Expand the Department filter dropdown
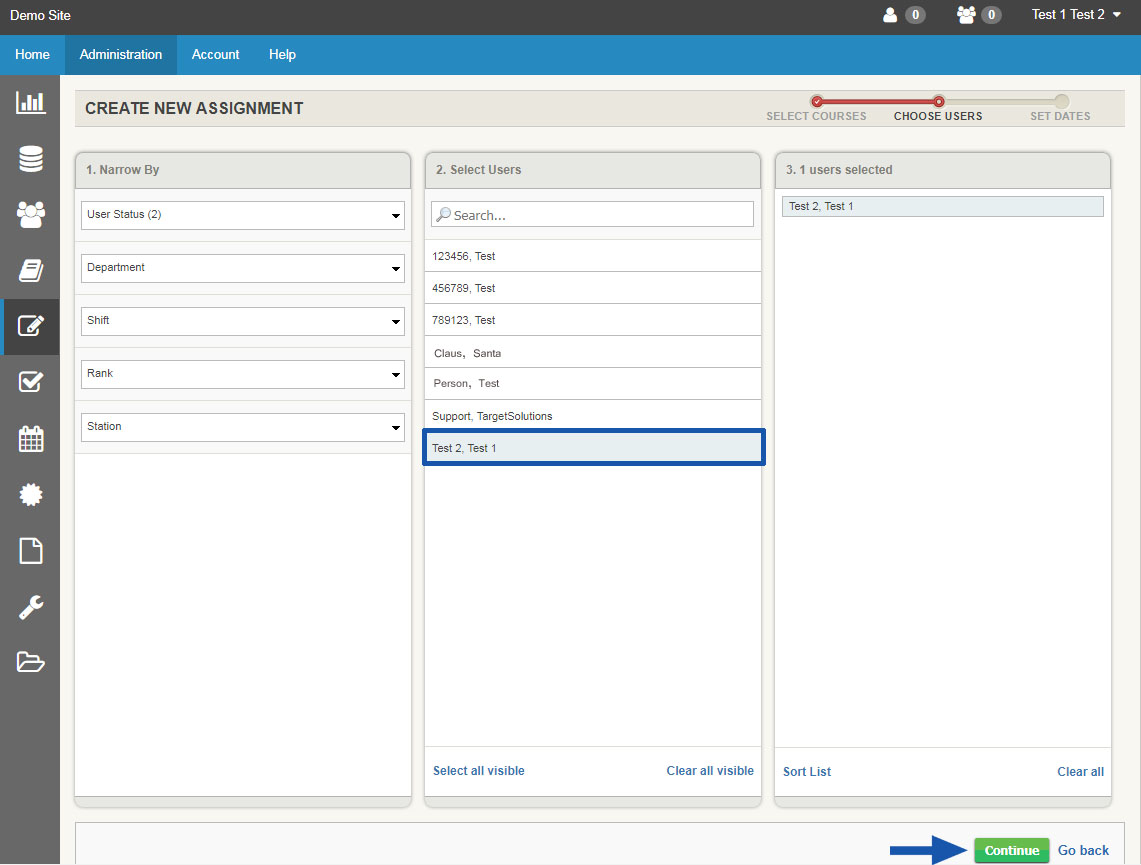This screenshot has height=865, width=1141. click(x=242, y=268)
